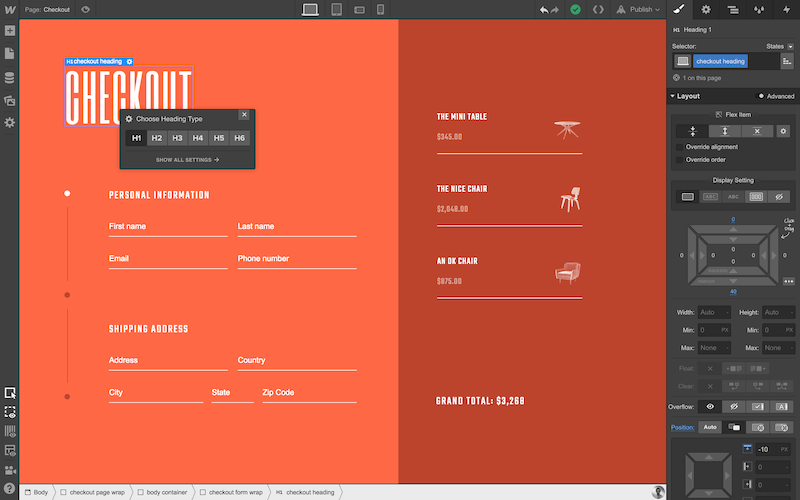The height and width of the screenshot is (500, 800).
Task: Toggle the Advanced layout switch
Action: [761, 96]
